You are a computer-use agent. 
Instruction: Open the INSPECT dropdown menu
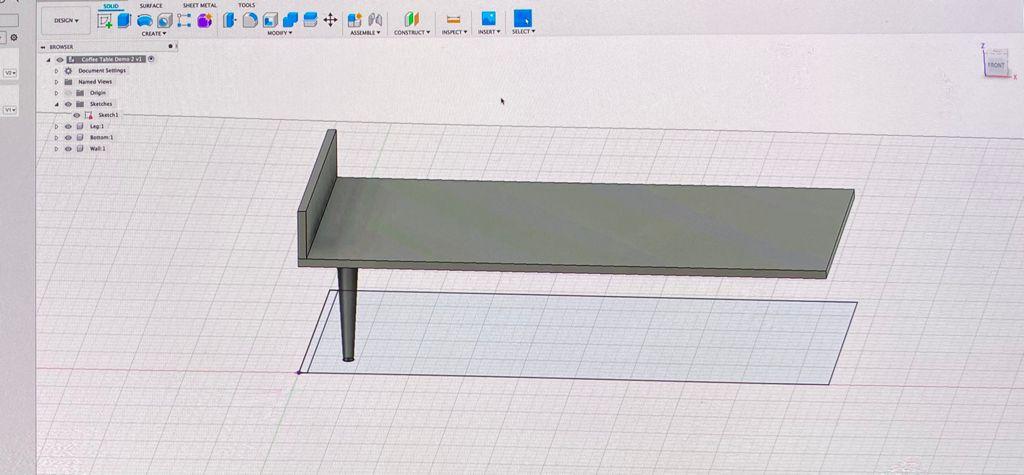tap(455, 32)
